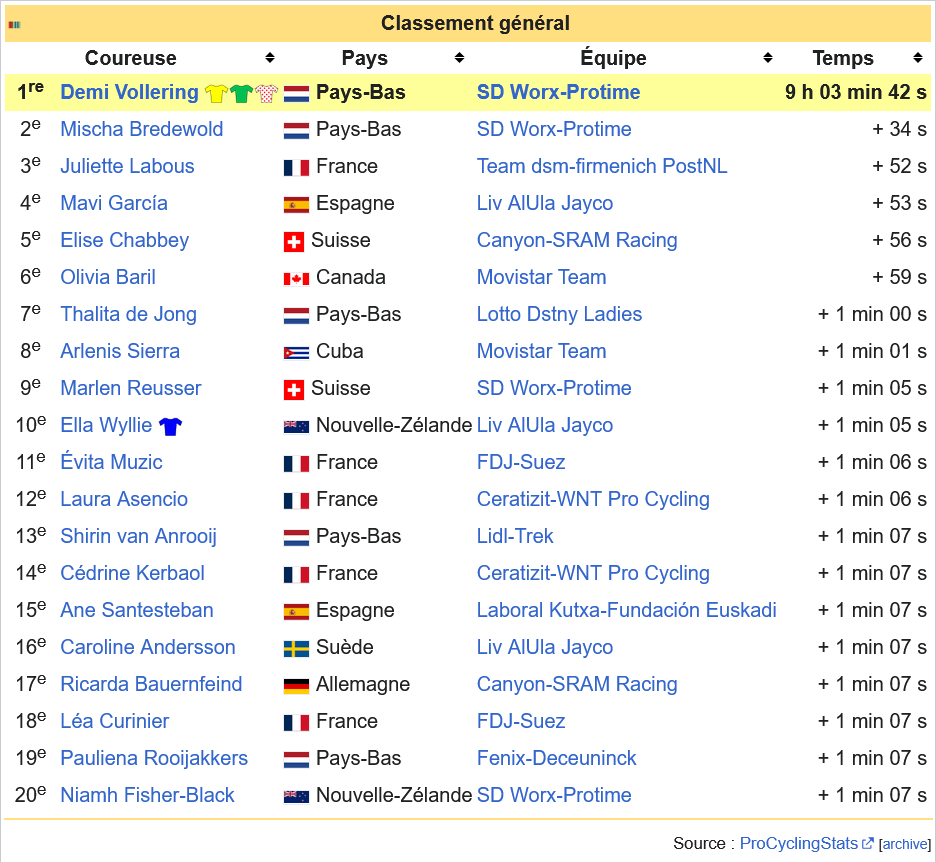Screen dimensions: 936x862
Task: Click the French flag in Léa Curinier's row
Action: pyautogui.click(x=296, y=723)
